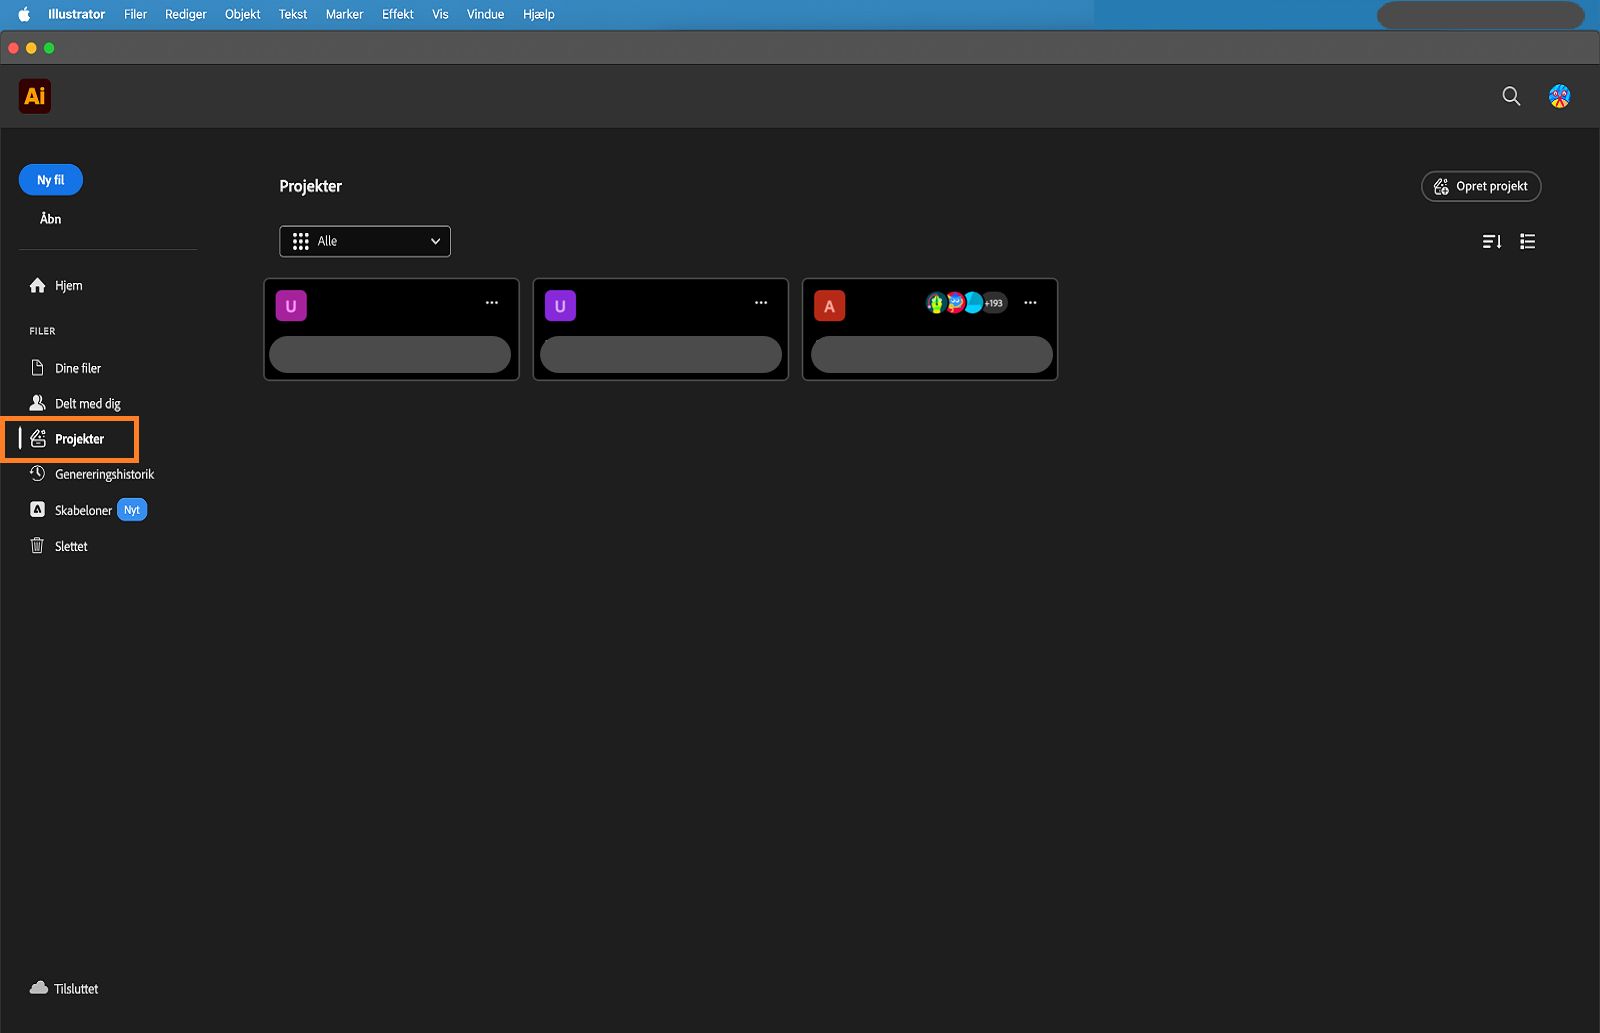Click the purple U project badge
Screen dimensions: 1600x1033
click(x=560, y=306)
